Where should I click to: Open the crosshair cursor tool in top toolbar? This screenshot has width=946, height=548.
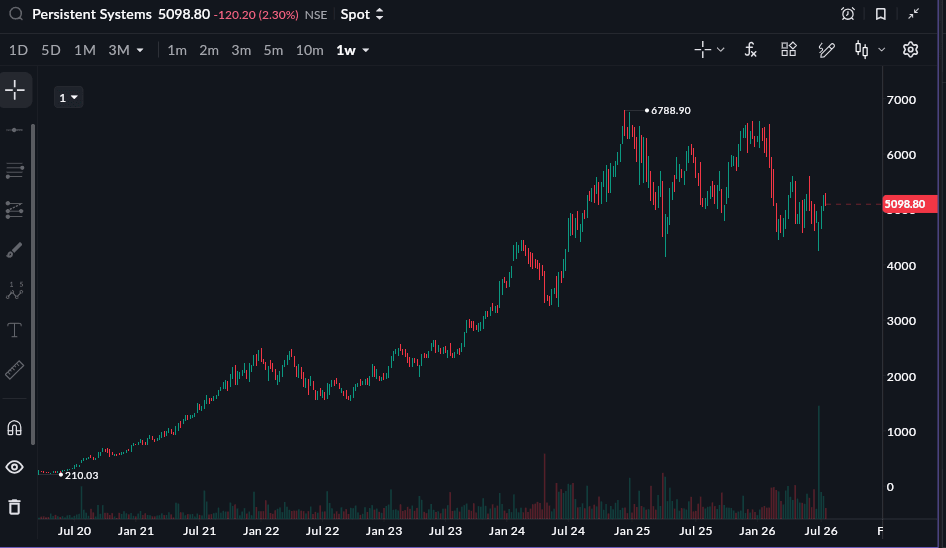(702, 50)
